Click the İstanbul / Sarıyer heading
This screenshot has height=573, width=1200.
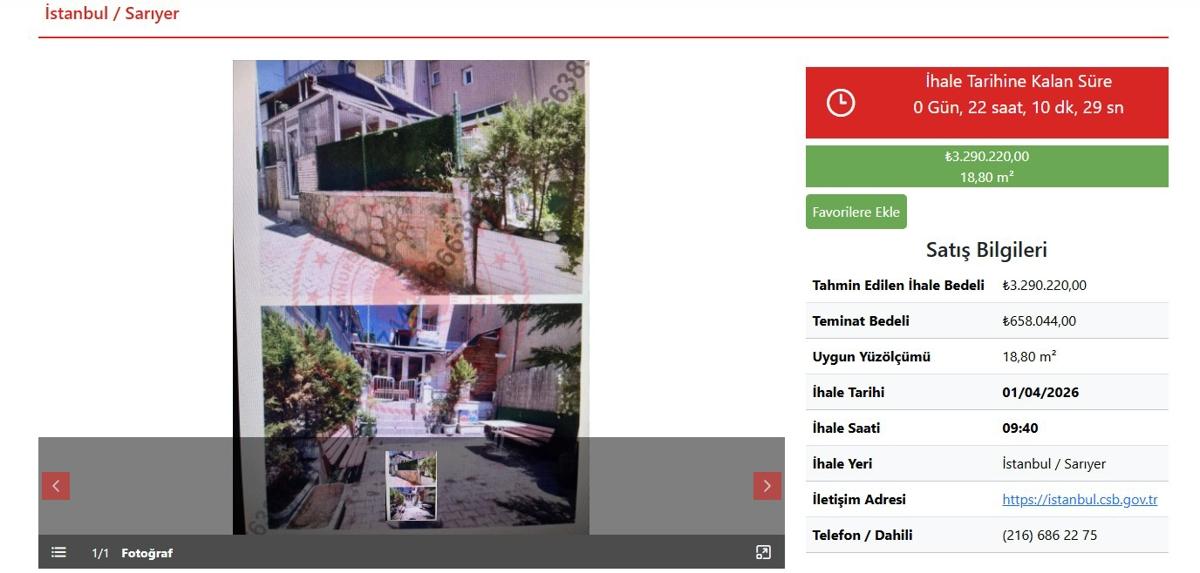point(112,14)
